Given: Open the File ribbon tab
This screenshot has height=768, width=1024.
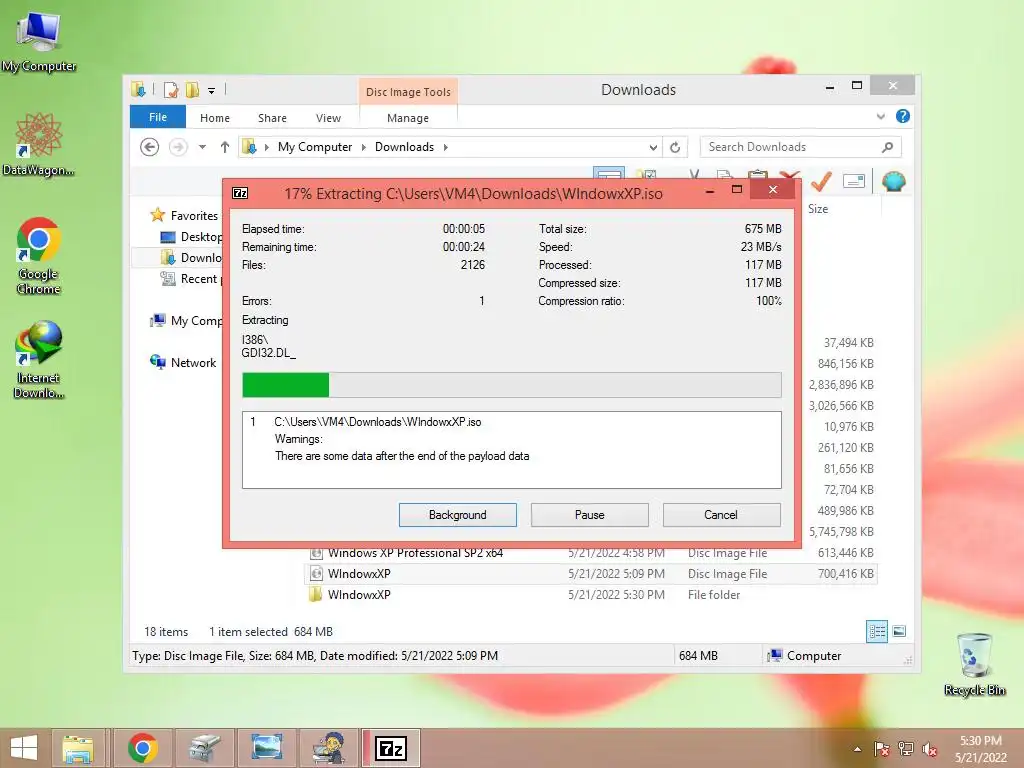Looking at the screenshot, I should pos(157,117).
